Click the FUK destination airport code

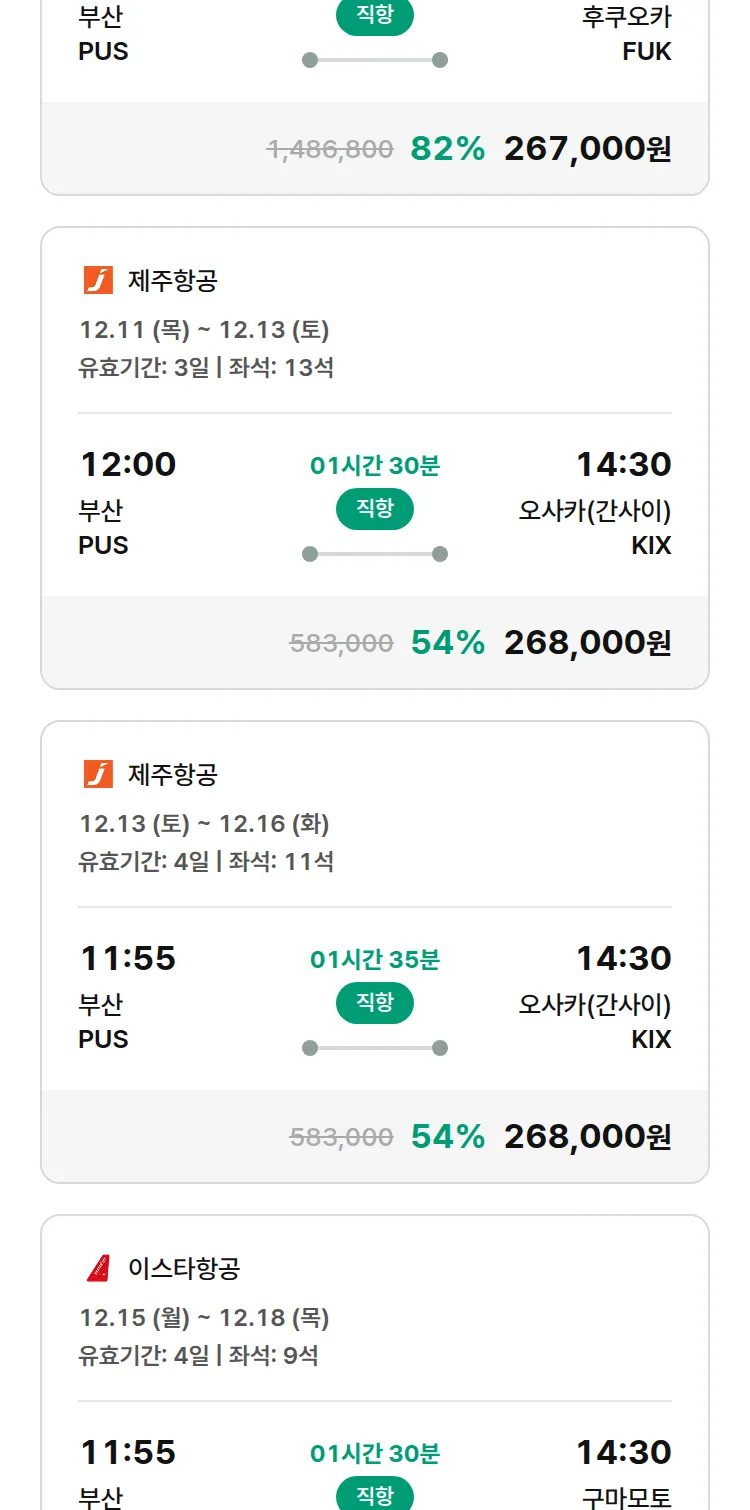(646, 51)
